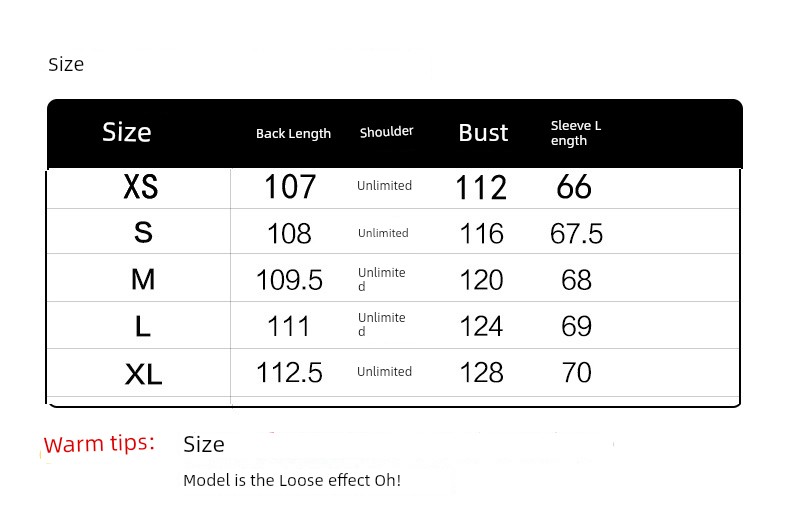Click the Sleeve Length column header
Image resolution: width=790 pixels, height=526 pixels.
tap(576, 133)
